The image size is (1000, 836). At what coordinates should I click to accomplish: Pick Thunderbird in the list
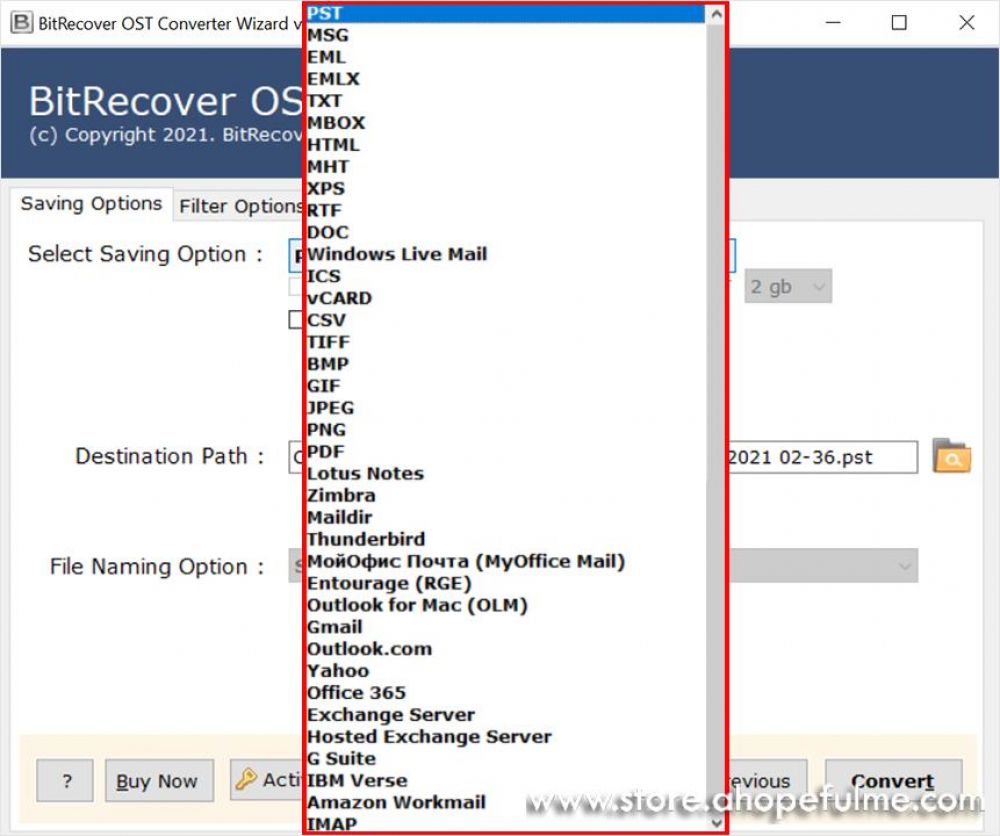coord(506,539)
